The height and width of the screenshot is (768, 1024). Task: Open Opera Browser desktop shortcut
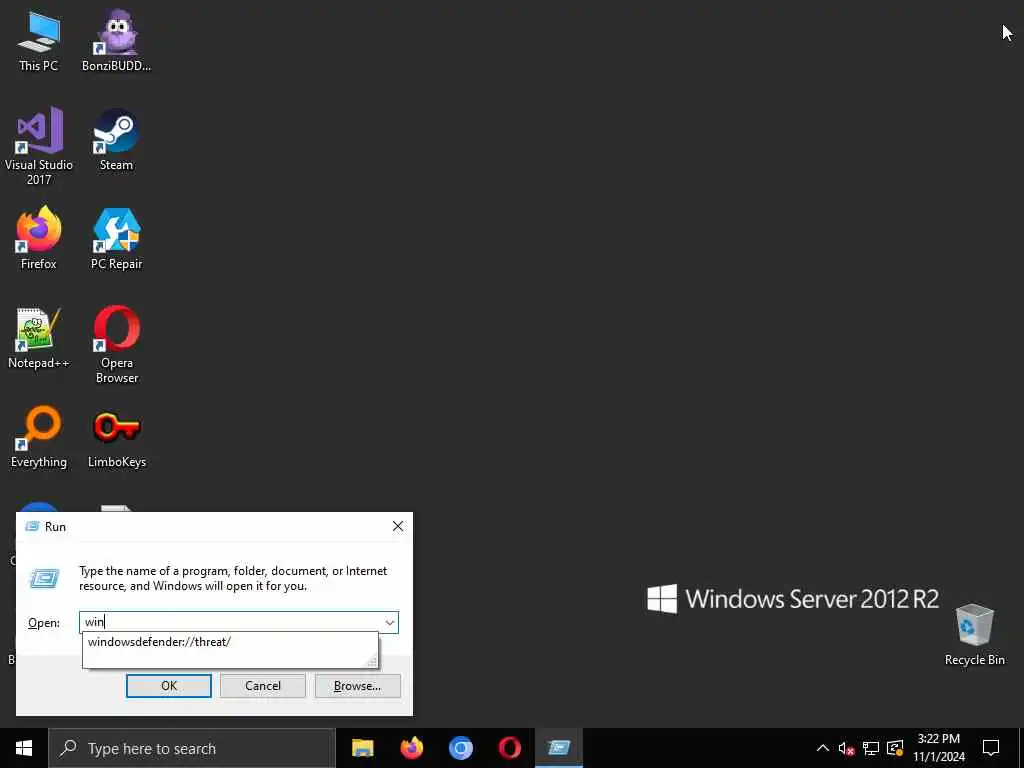tap(117, 345)
